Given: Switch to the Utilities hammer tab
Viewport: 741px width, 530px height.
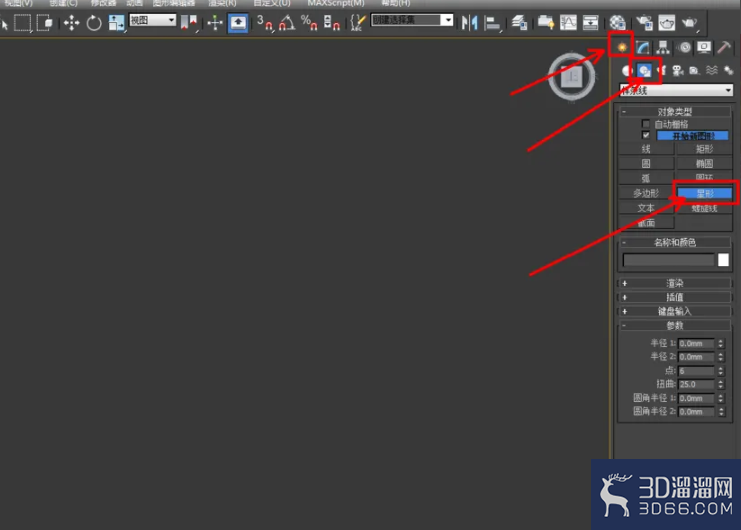Looking at the screenshot, I should [724, 47].
